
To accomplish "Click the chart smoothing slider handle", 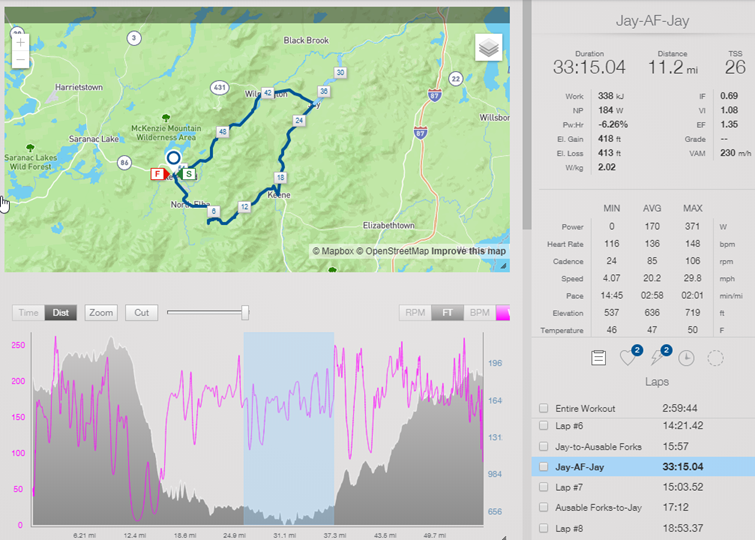I will tap(245, 313).
